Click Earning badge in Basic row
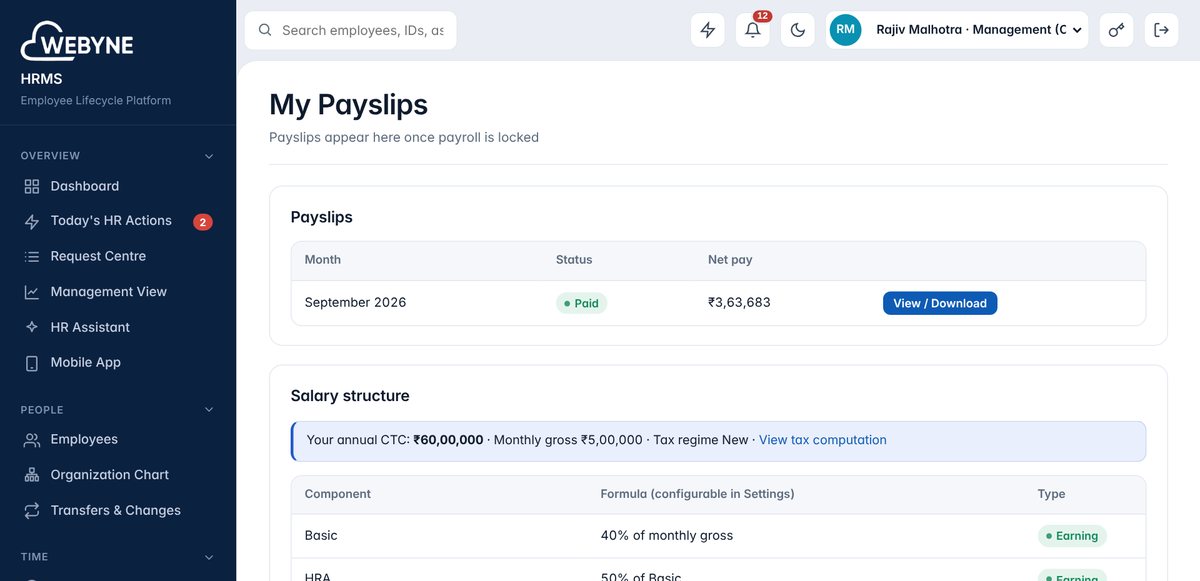 [1072, 536]
